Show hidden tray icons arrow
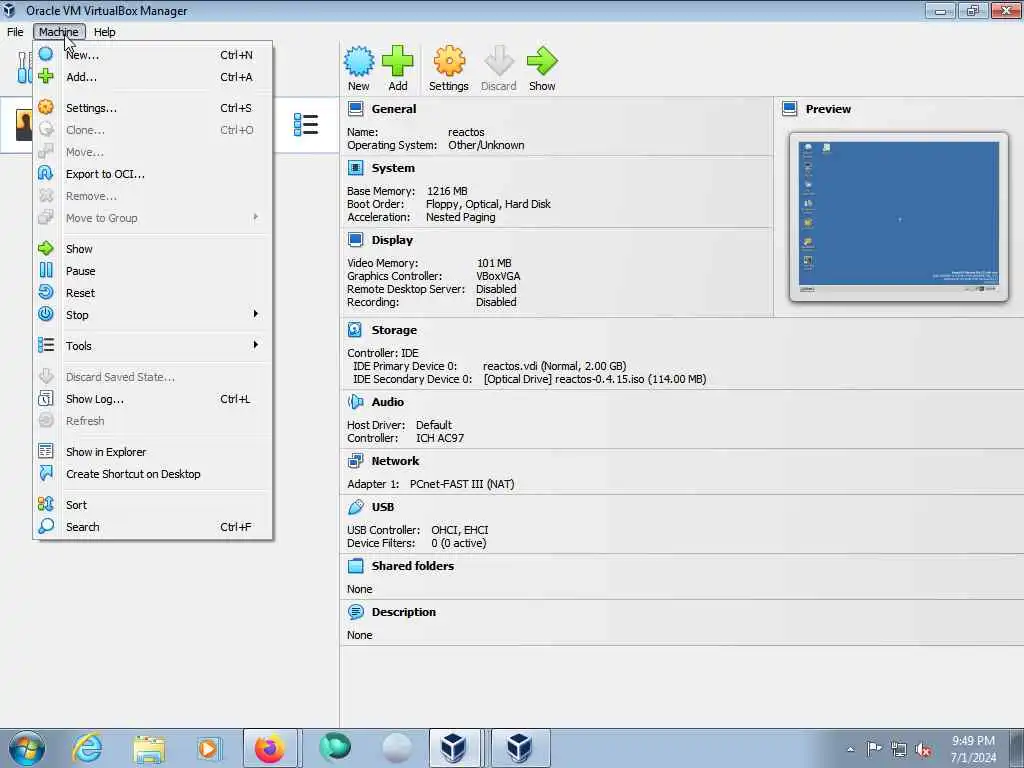This screenshot has width=1024, height=768. coord(850,750)
